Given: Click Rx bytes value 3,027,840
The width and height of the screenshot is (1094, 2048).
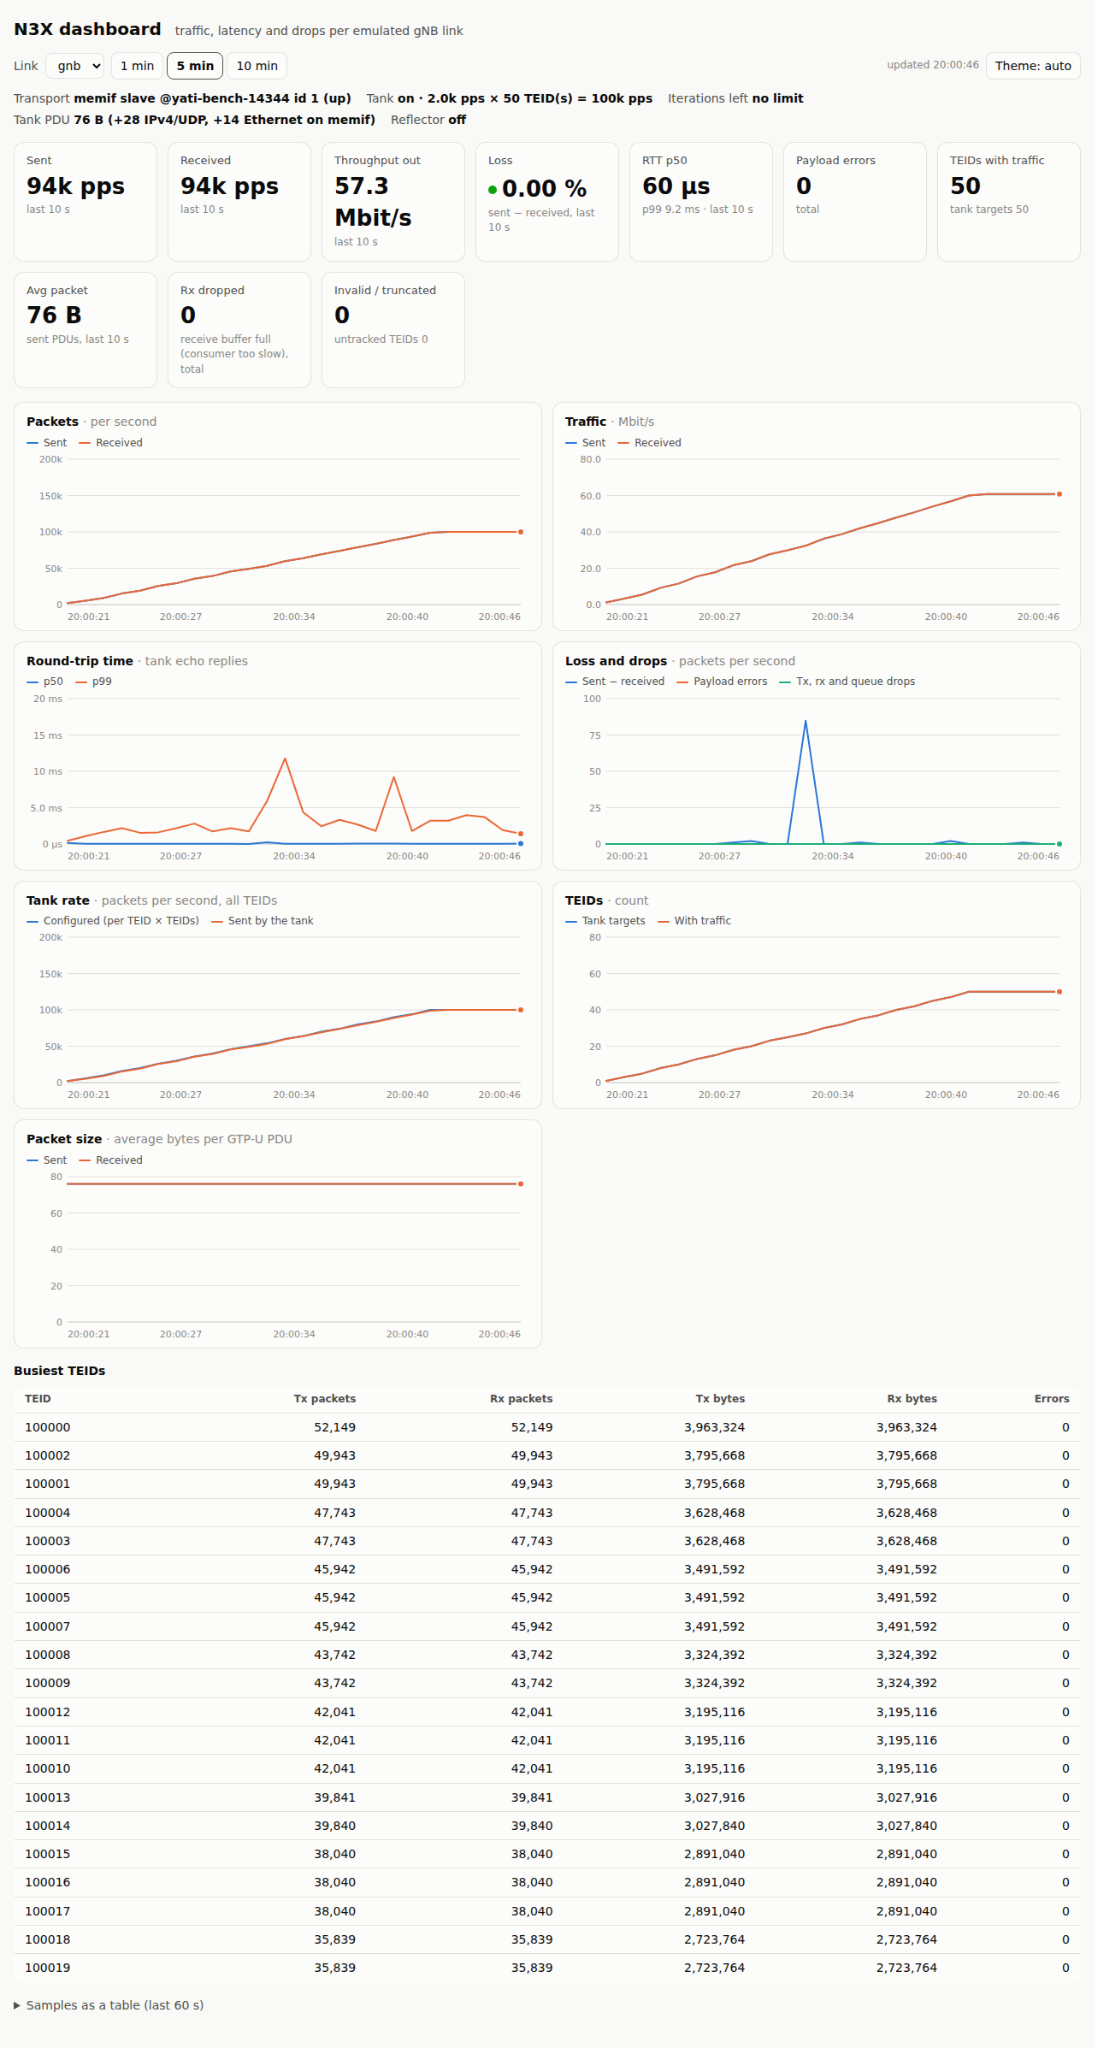Looking at the screenshot, I should pos(907,1826).
